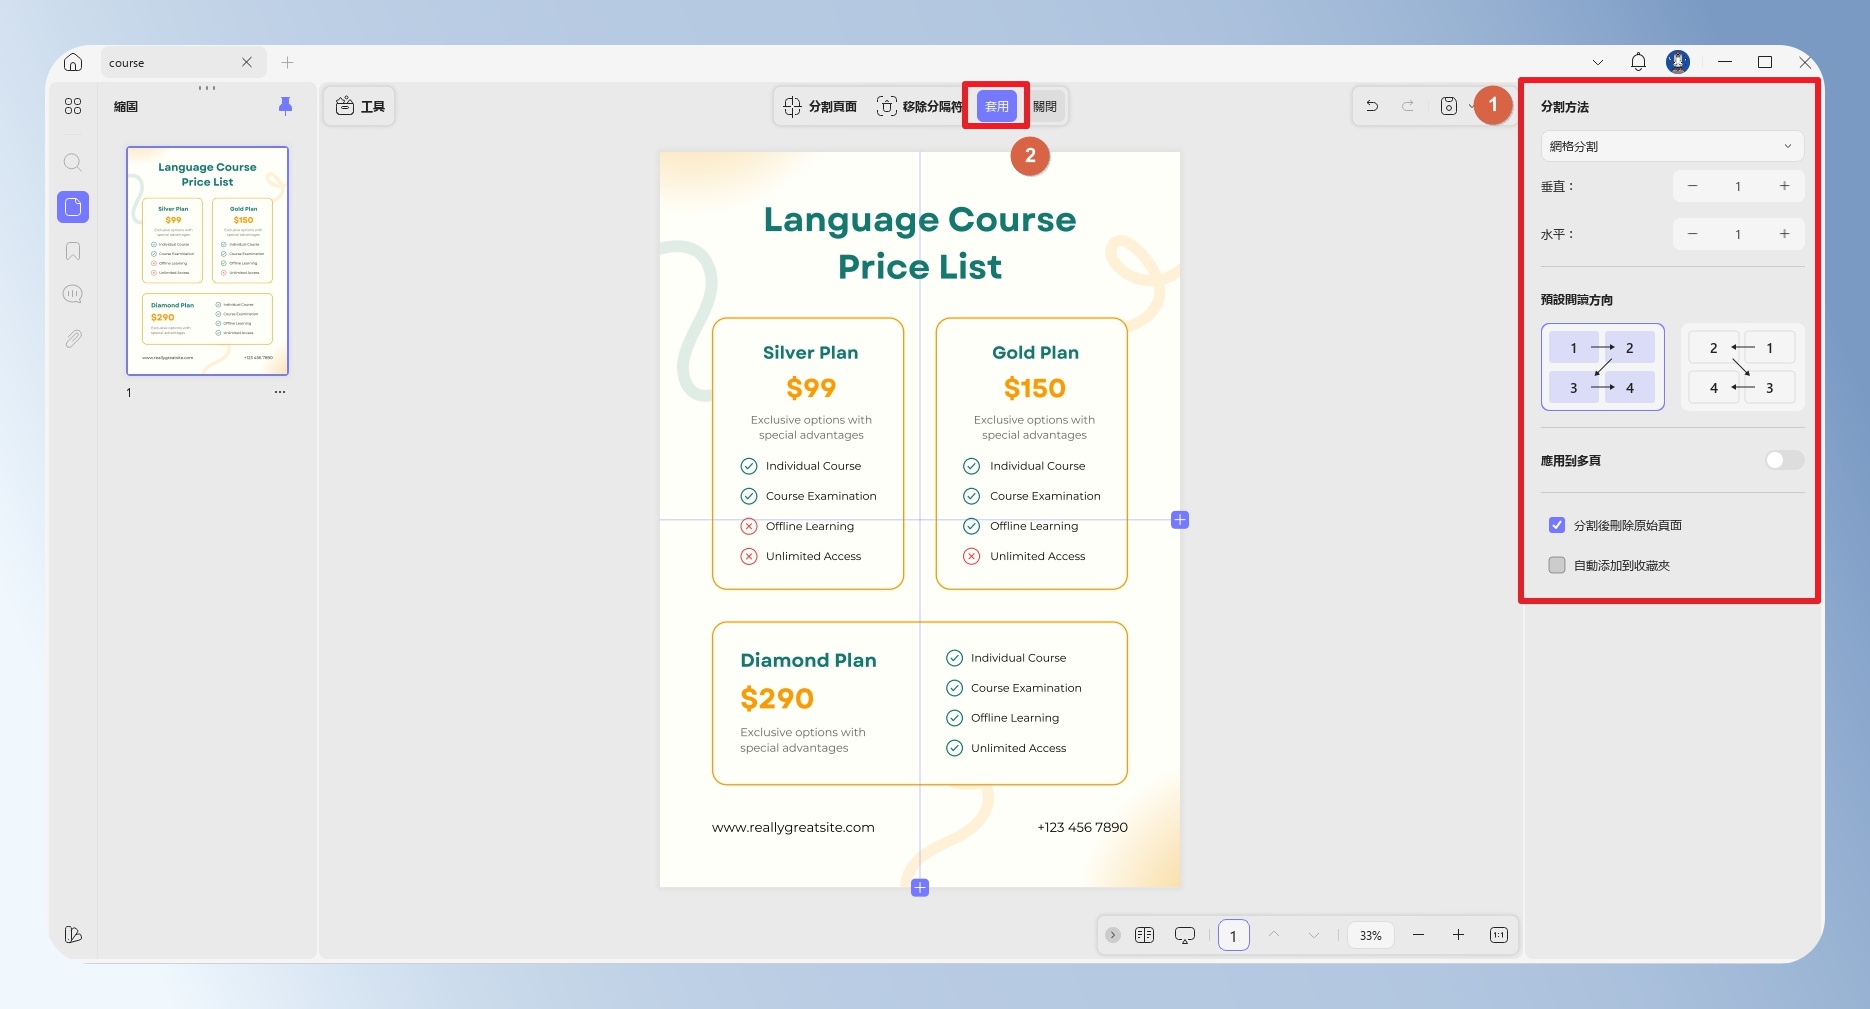1870x1009 pixels.
Task: Check 自動添加到收藏夾 checkbox
Action: 1557,565
